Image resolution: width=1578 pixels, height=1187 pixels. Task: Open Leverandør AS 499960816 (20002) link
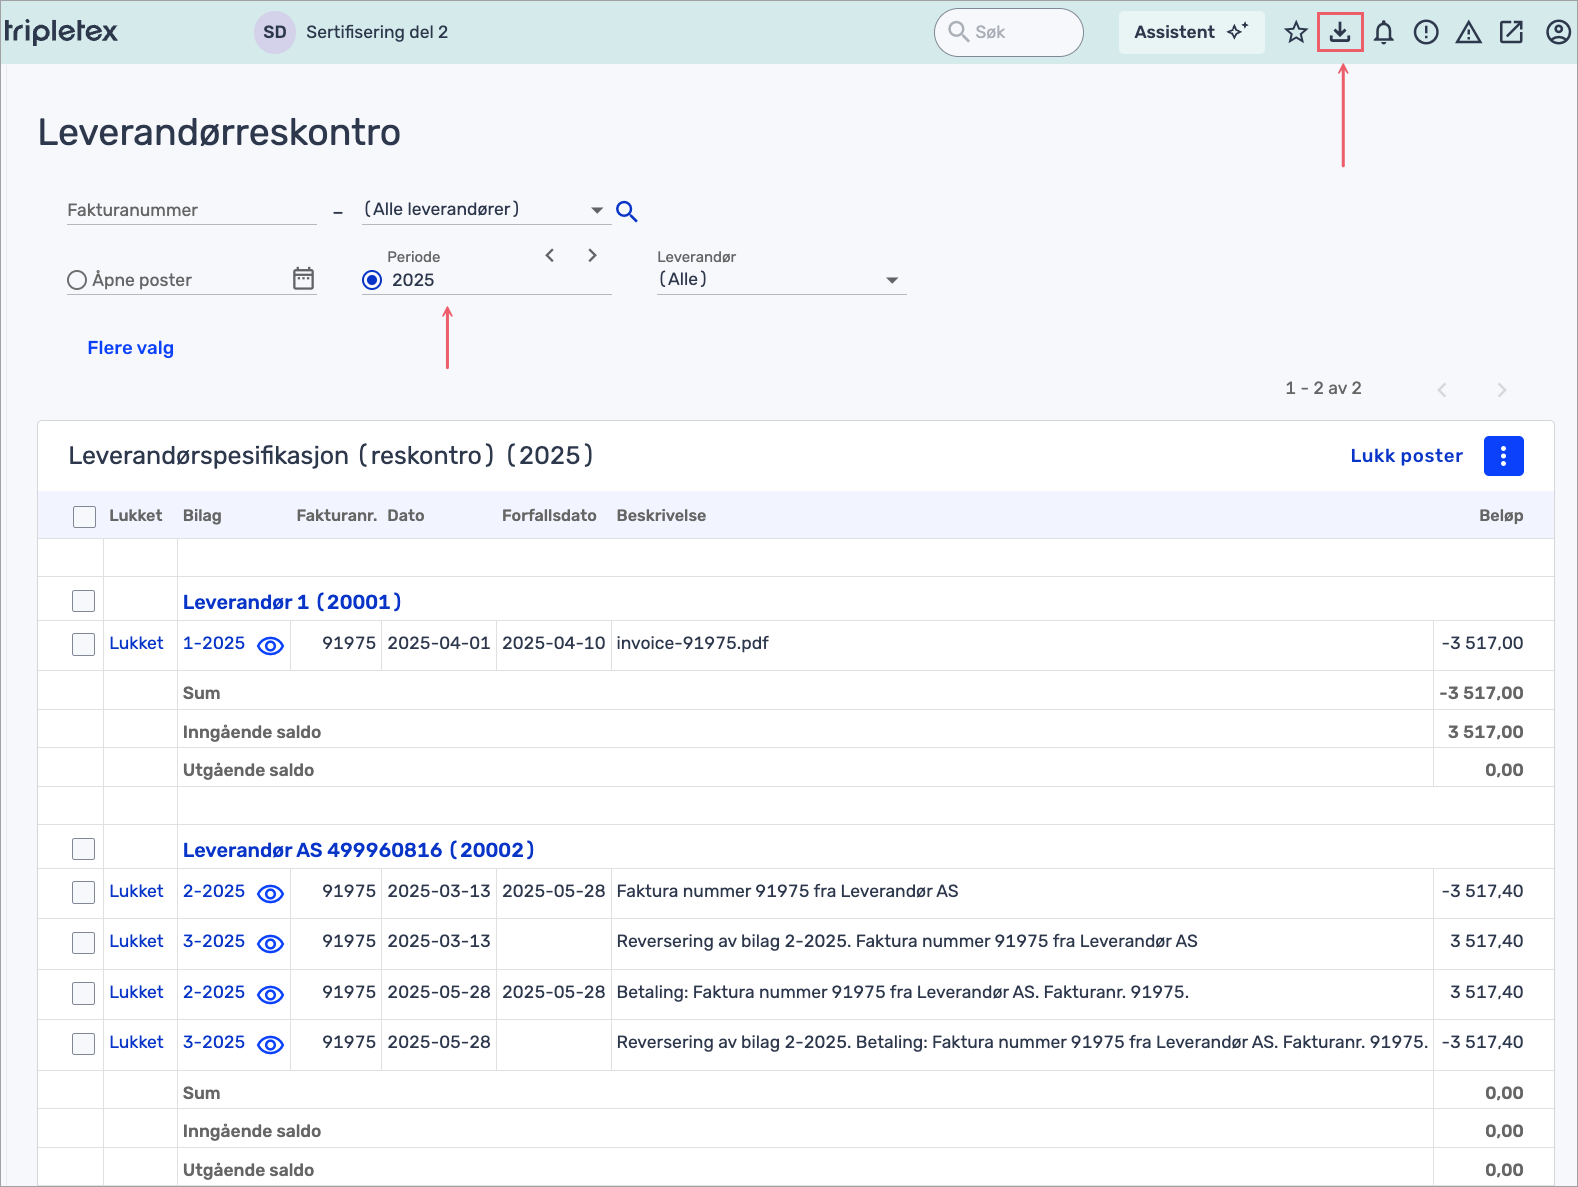(x=358, y=850)
